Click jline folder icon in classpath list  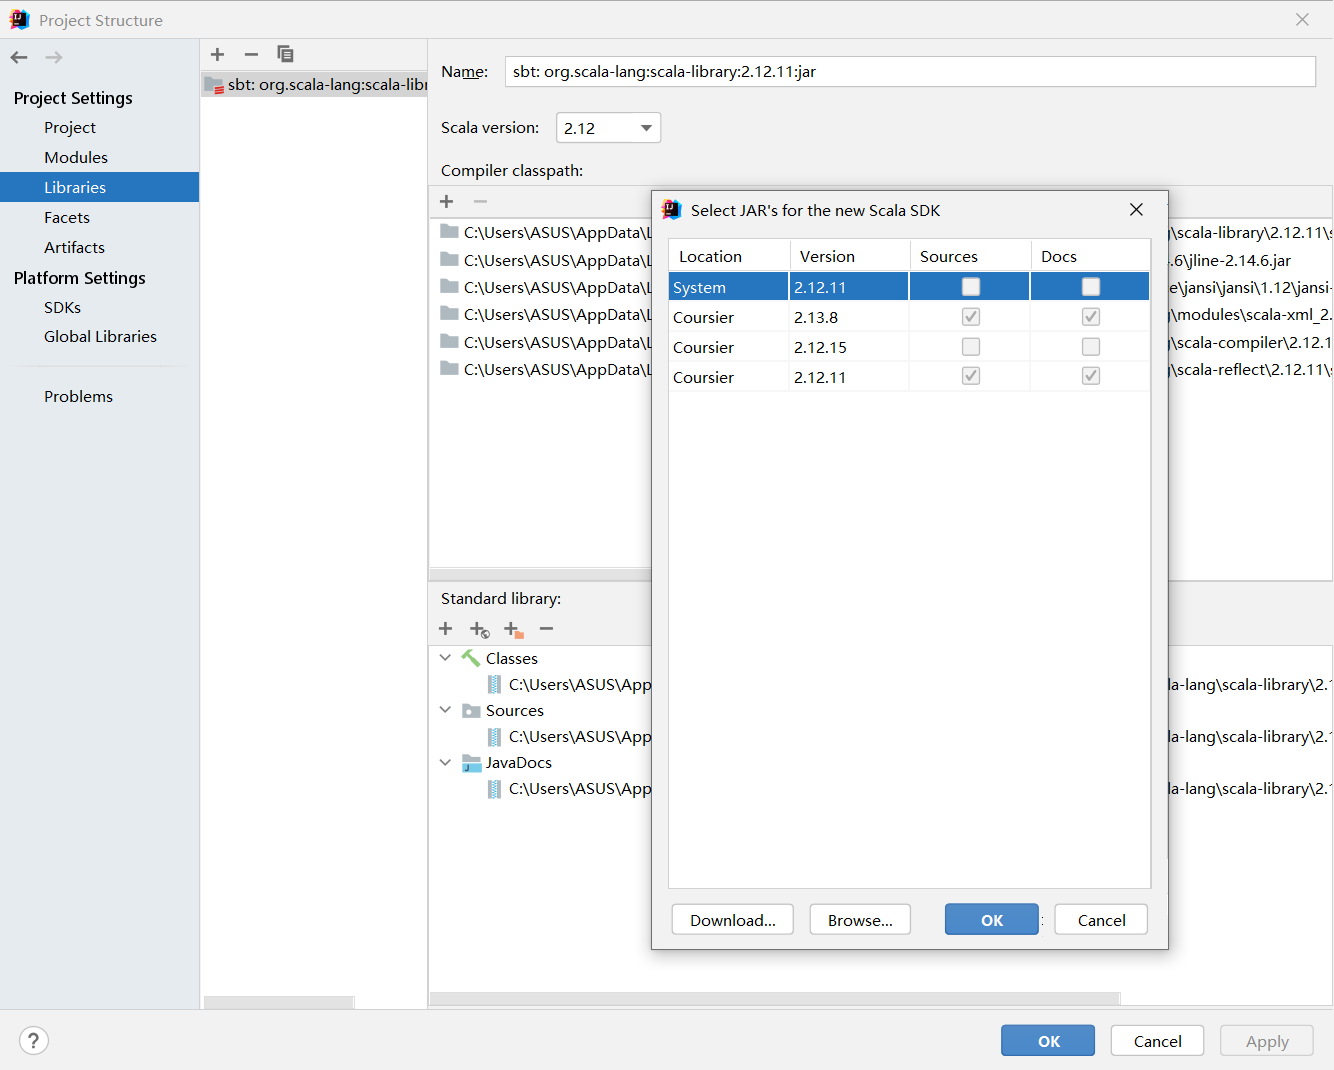449,260
